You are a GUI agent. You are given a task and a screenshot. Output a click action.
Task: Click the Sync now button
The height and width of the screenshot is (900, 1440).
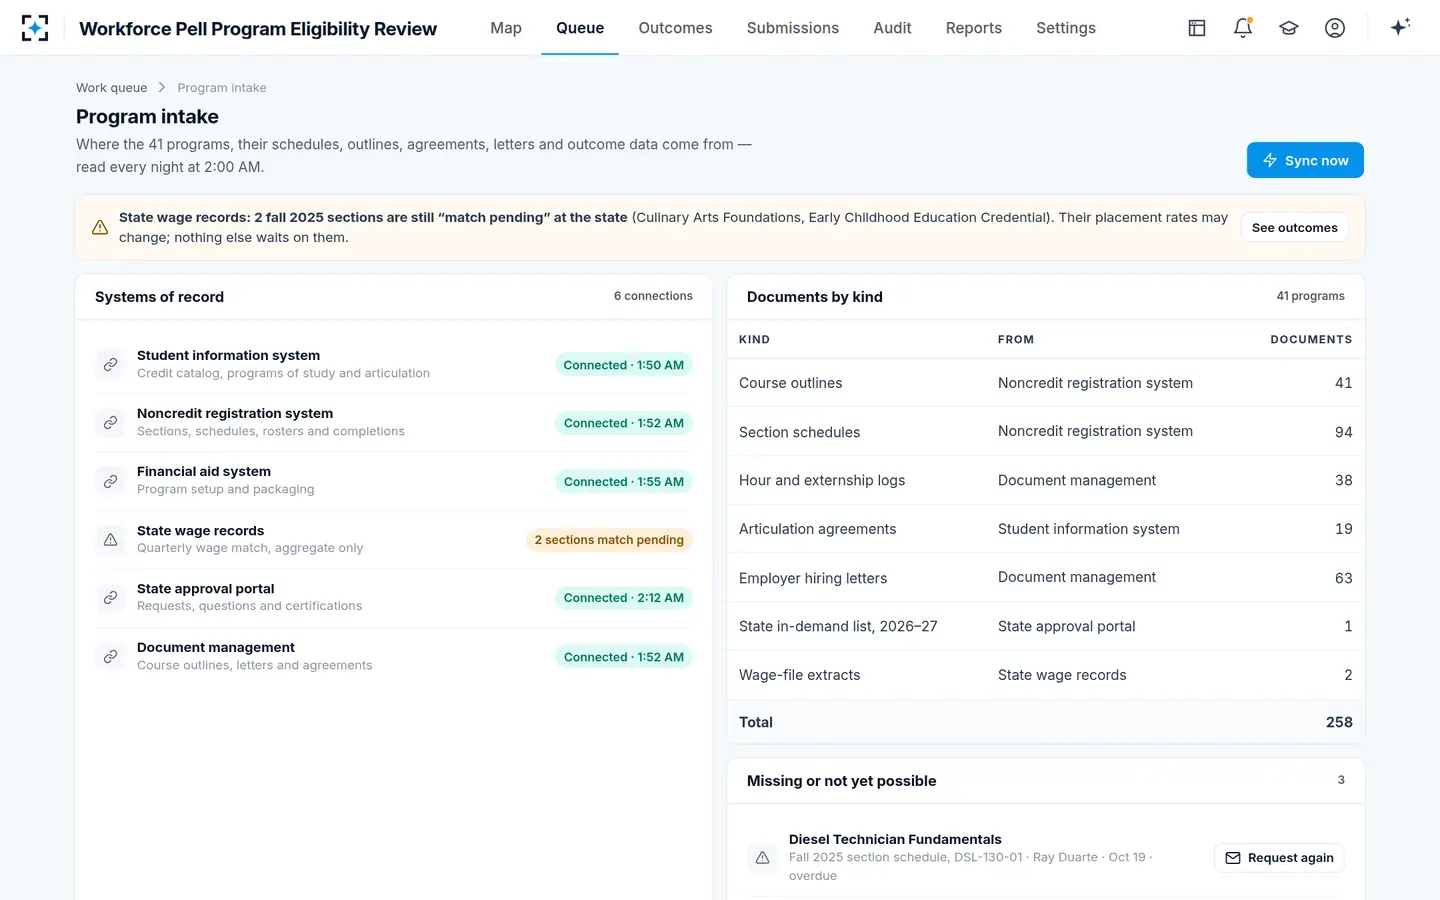coord(1305,160)
